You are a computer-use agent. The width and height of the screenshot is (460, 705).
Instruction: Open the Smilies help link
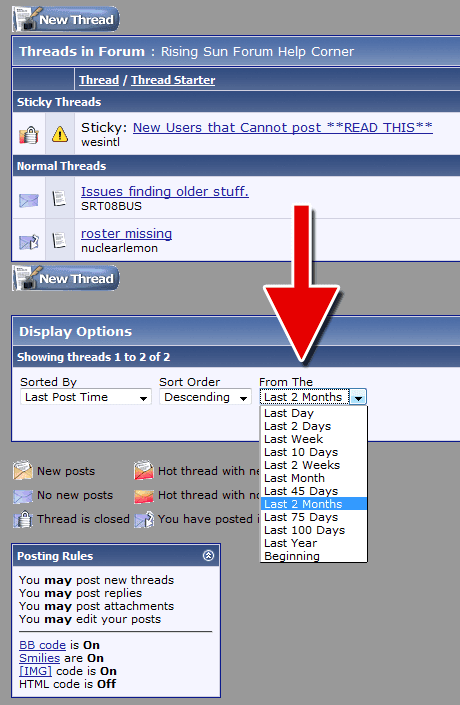pyautogui.click(x=39, y=658)
